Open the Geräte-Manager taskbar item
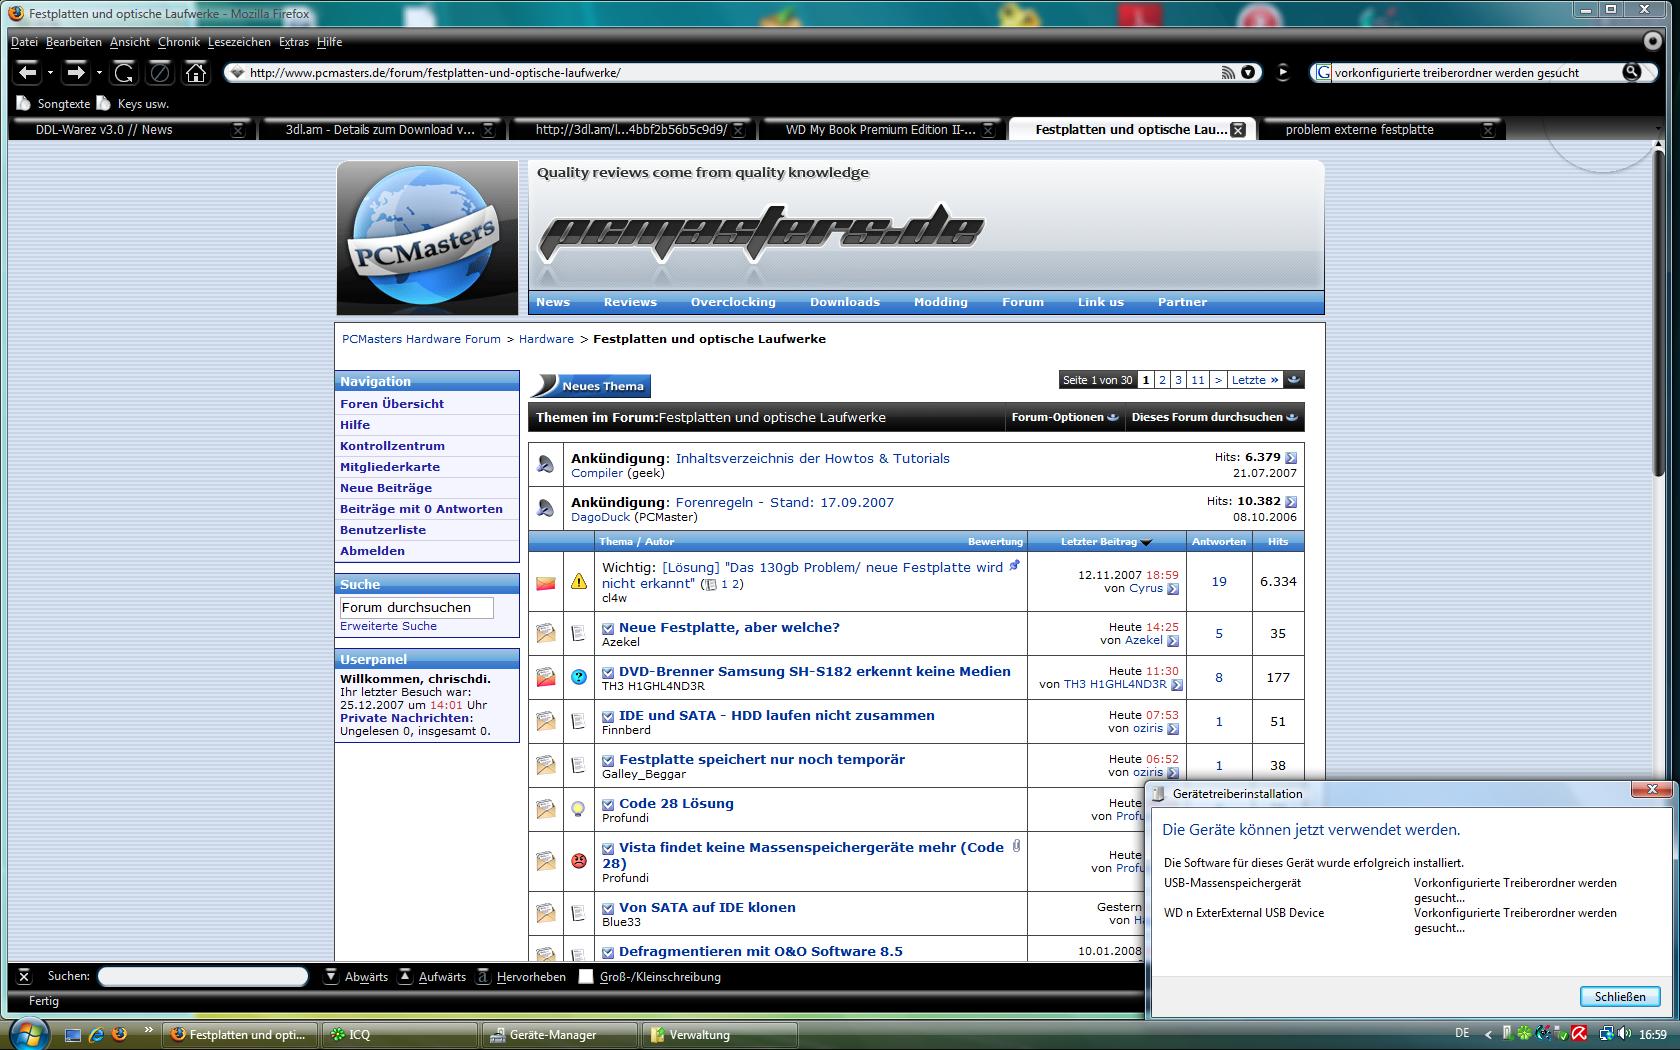The image size is (1680, 1050). (559, 1034)
